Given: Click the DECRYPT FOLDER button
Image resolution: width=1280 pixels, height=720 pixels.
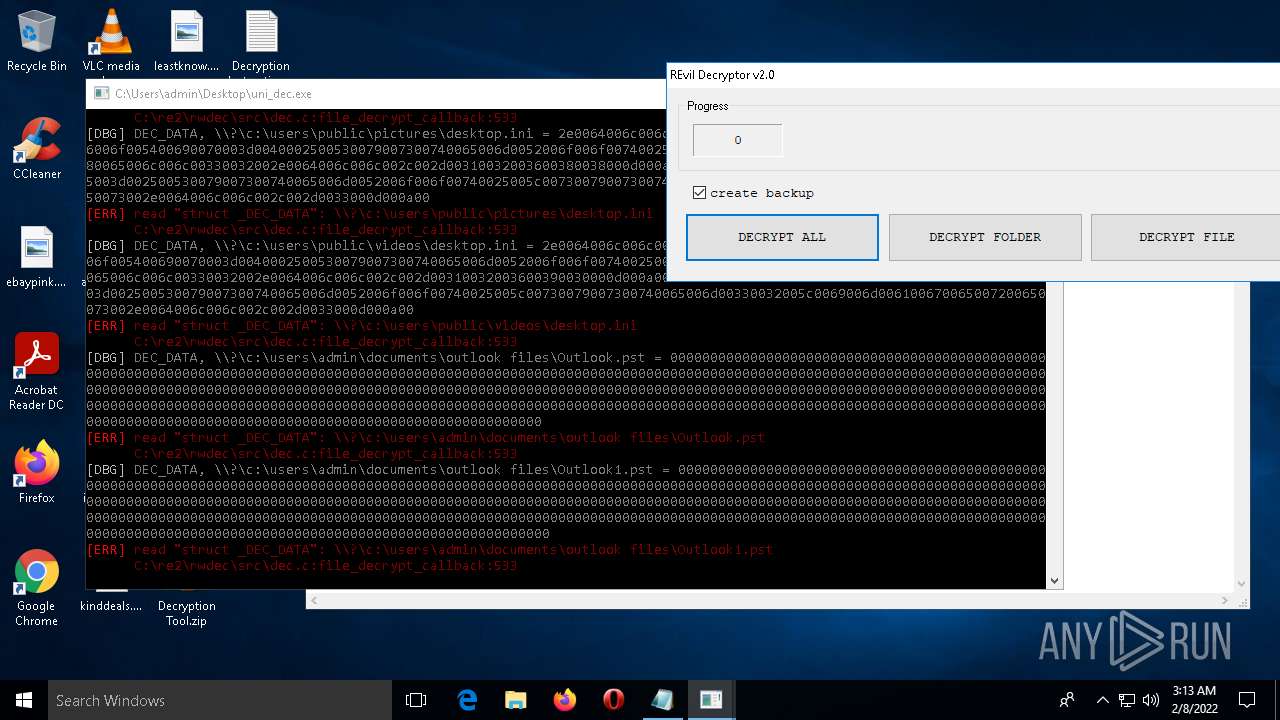Looking at the screenshot, I should pos(985,237).
